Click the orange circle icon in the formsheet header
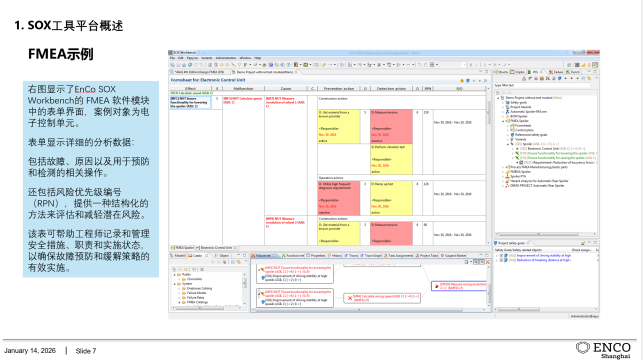This screenshot has width=643, height=360. pyautogui.click(x=462, y=81)
